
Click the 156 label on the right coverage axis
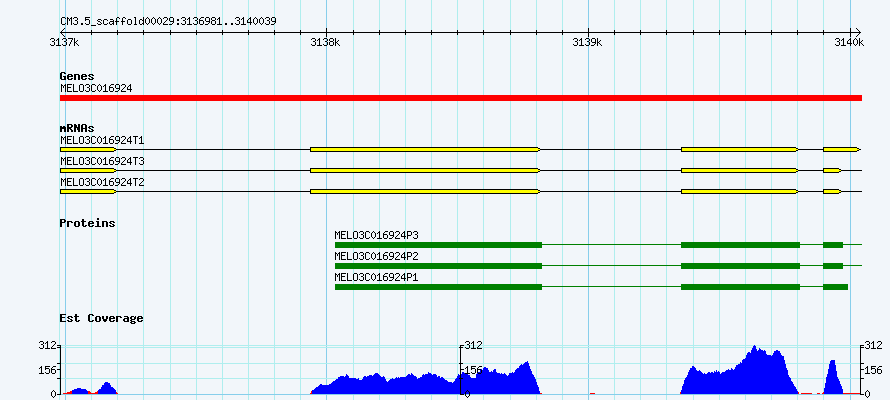point(874,370)
